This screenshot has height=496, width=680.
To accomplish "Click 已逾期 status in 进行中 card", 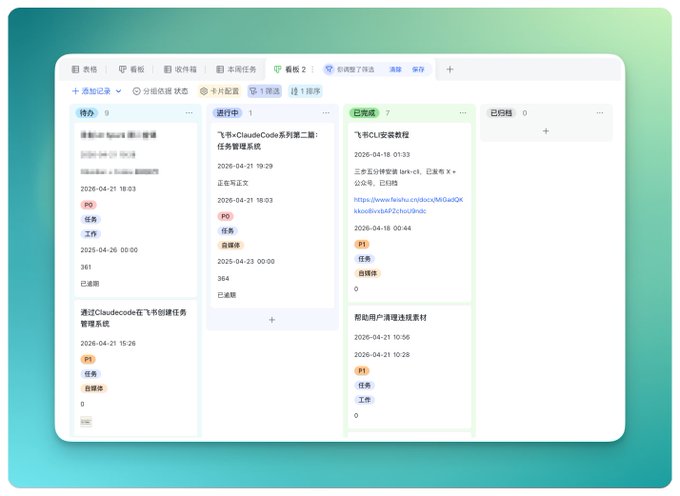I will (x=226, y=295).
